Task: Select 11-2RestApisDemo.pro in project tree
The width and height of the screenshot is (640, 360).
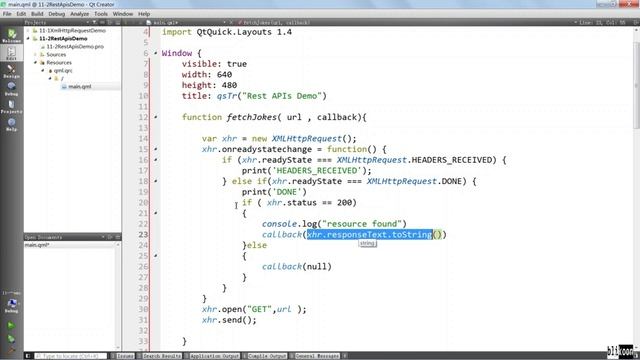Action: 75,47
